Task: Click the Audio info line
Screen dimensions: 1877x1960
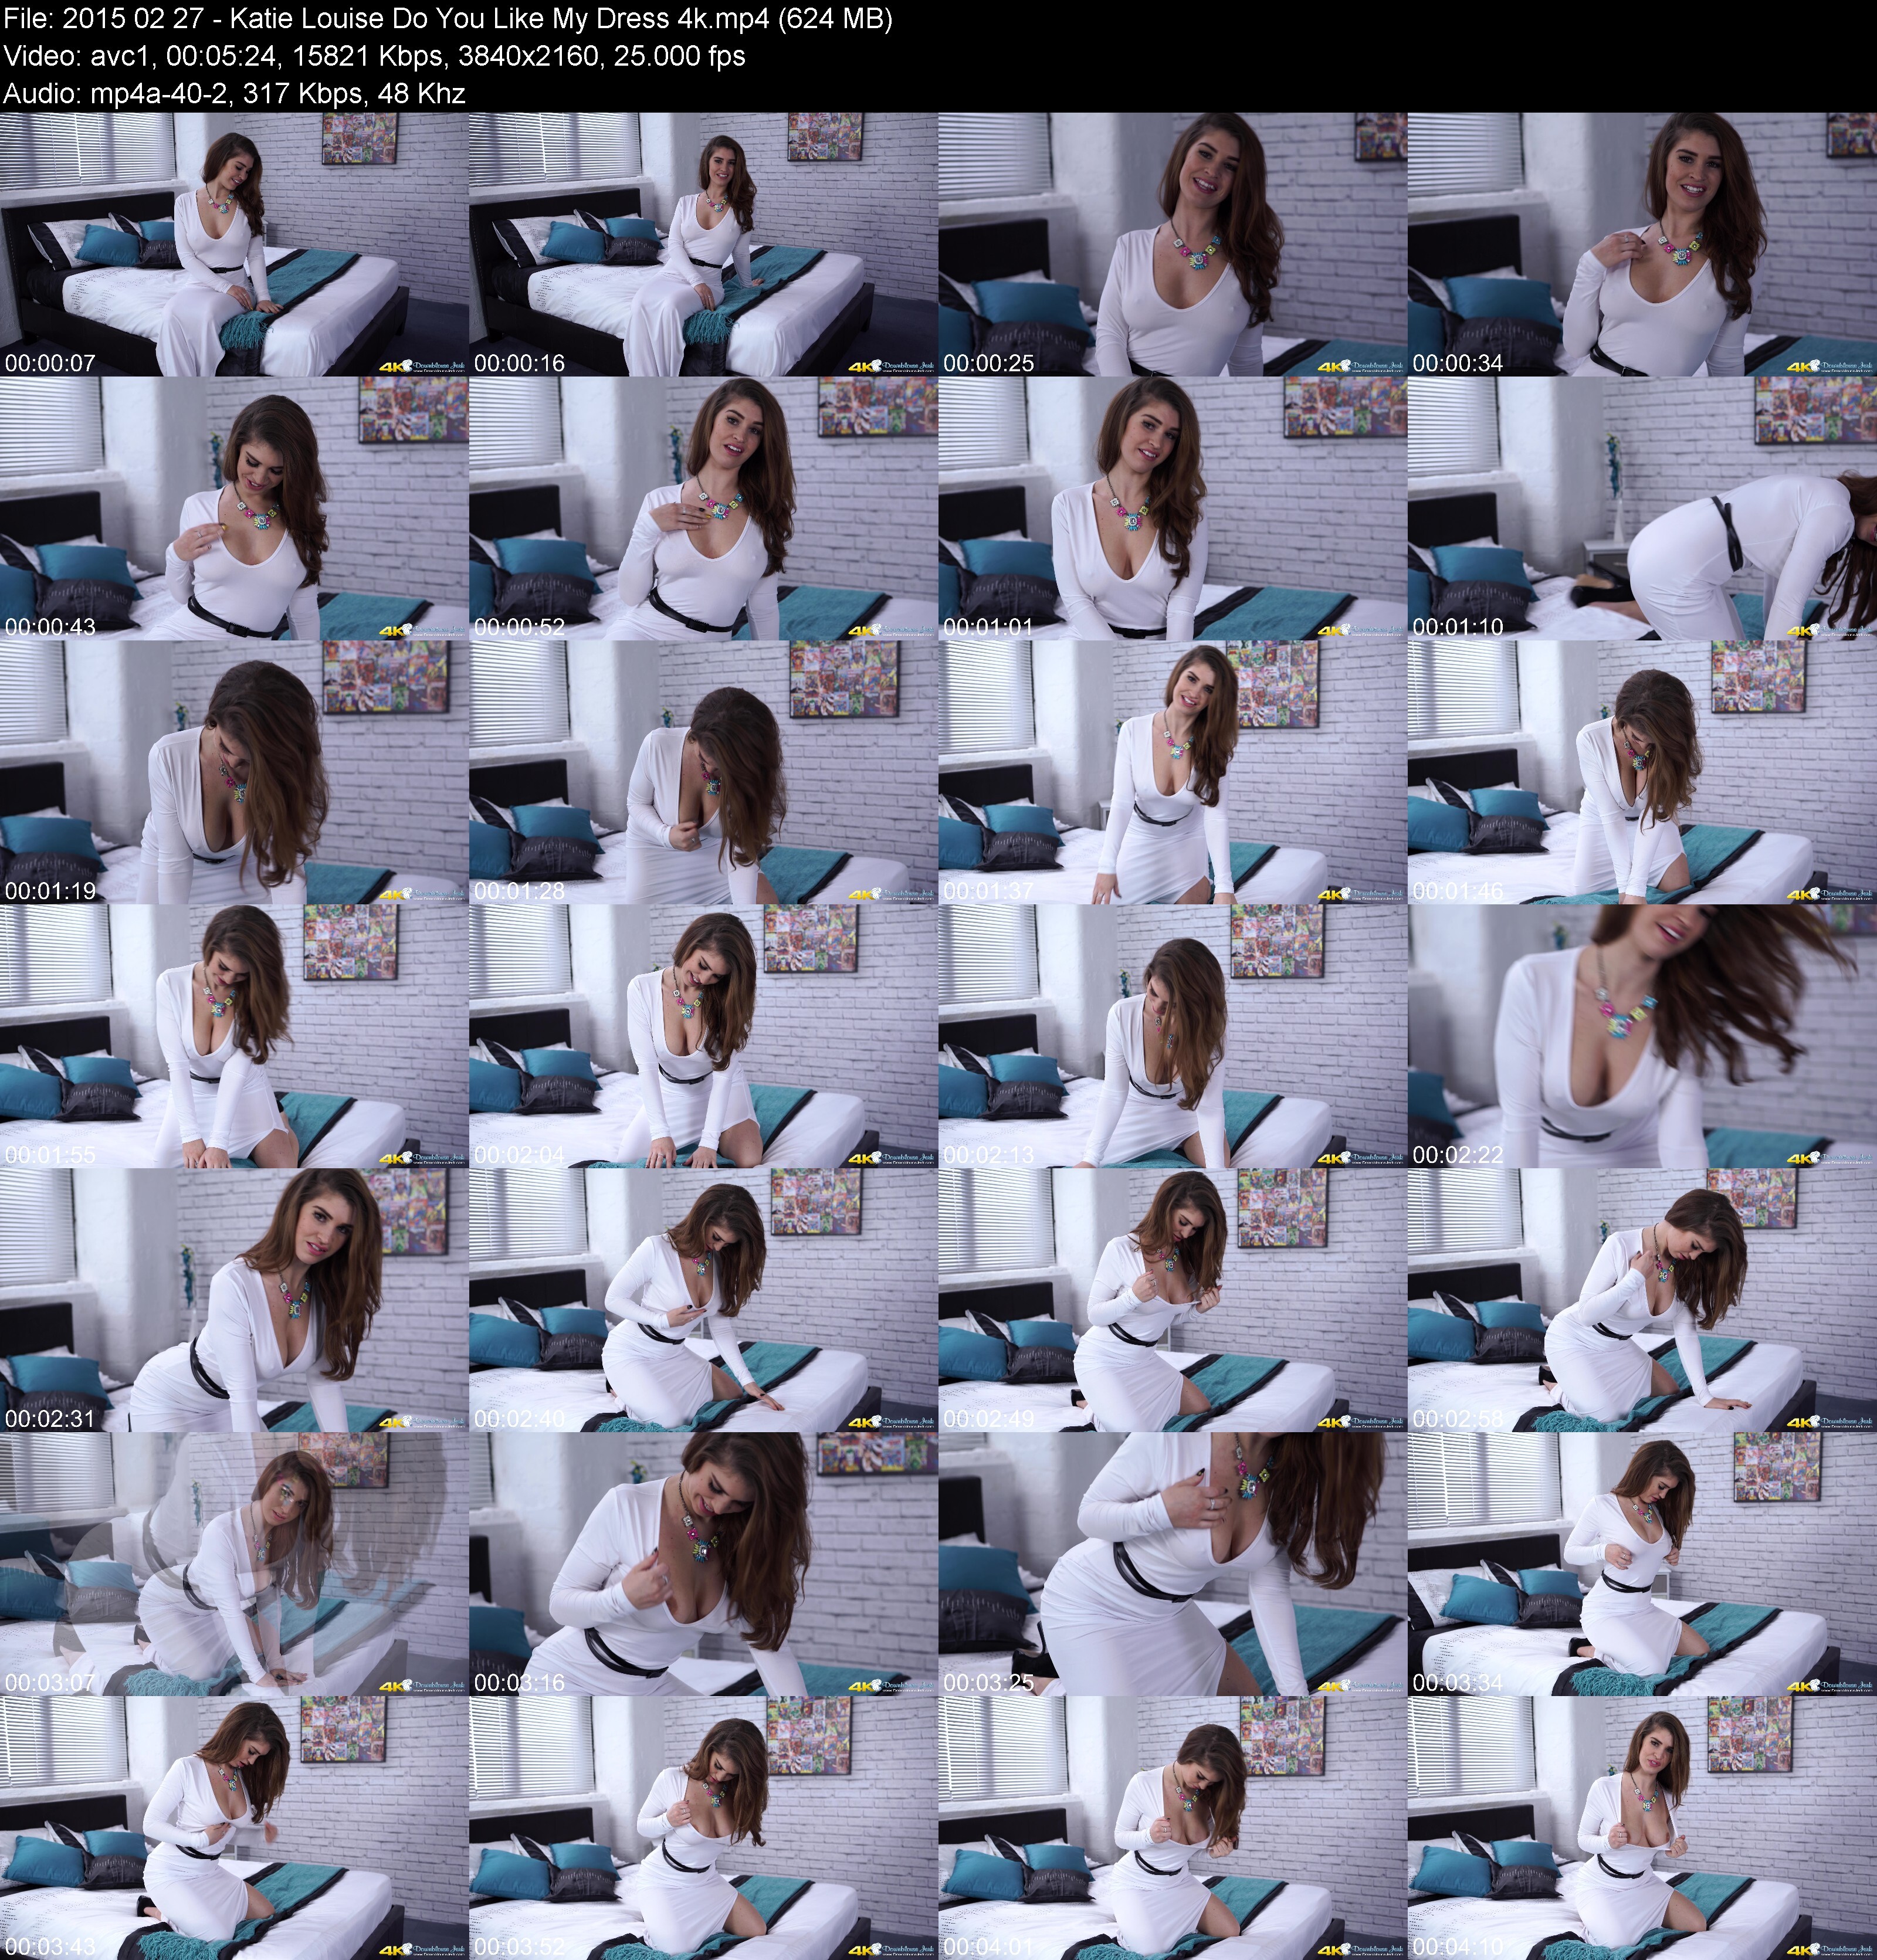Action: pyautogui.click(x=234, y=94)
